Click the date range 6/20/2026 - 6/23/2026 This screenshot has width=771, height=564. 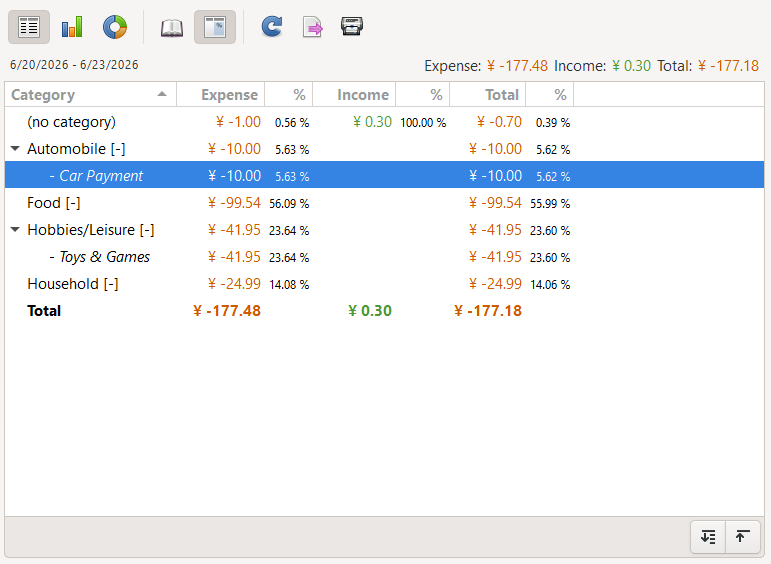74,65
